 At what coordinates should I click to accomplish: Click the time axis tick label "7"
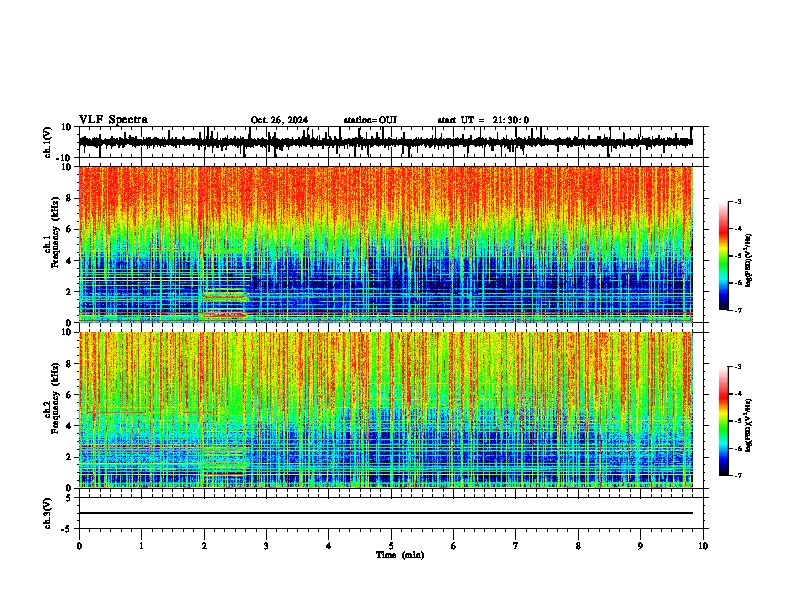pyautogui.click(x=516, y=546)
